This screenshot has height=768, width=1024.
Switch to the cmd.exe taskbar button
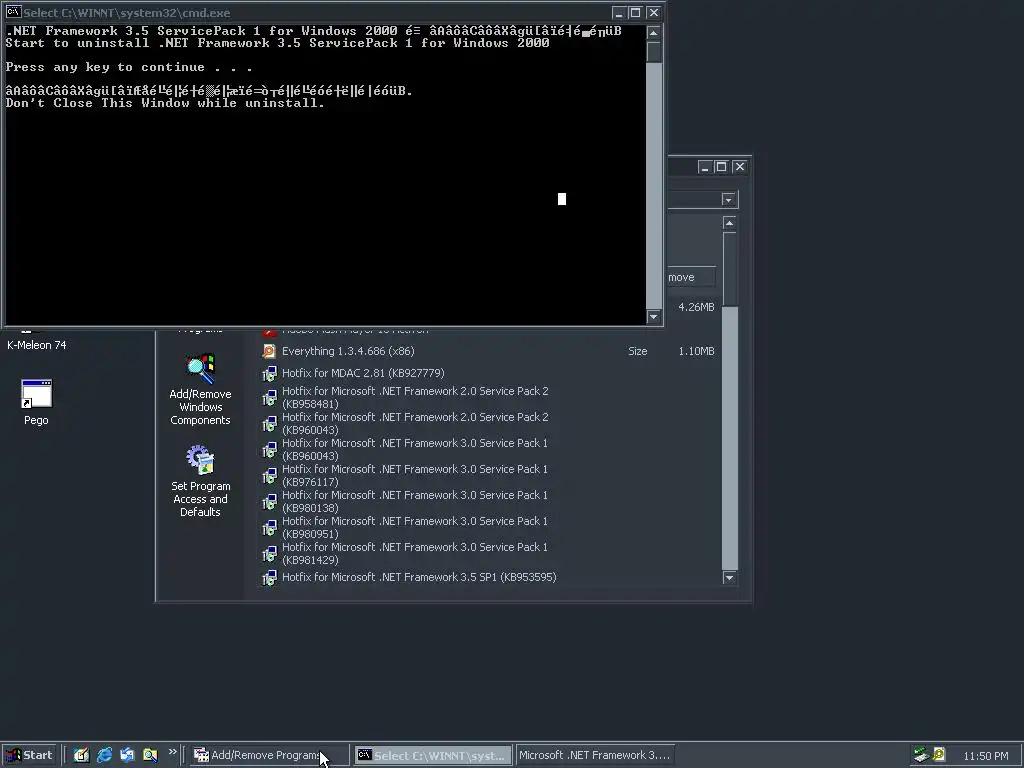[433, 756]
